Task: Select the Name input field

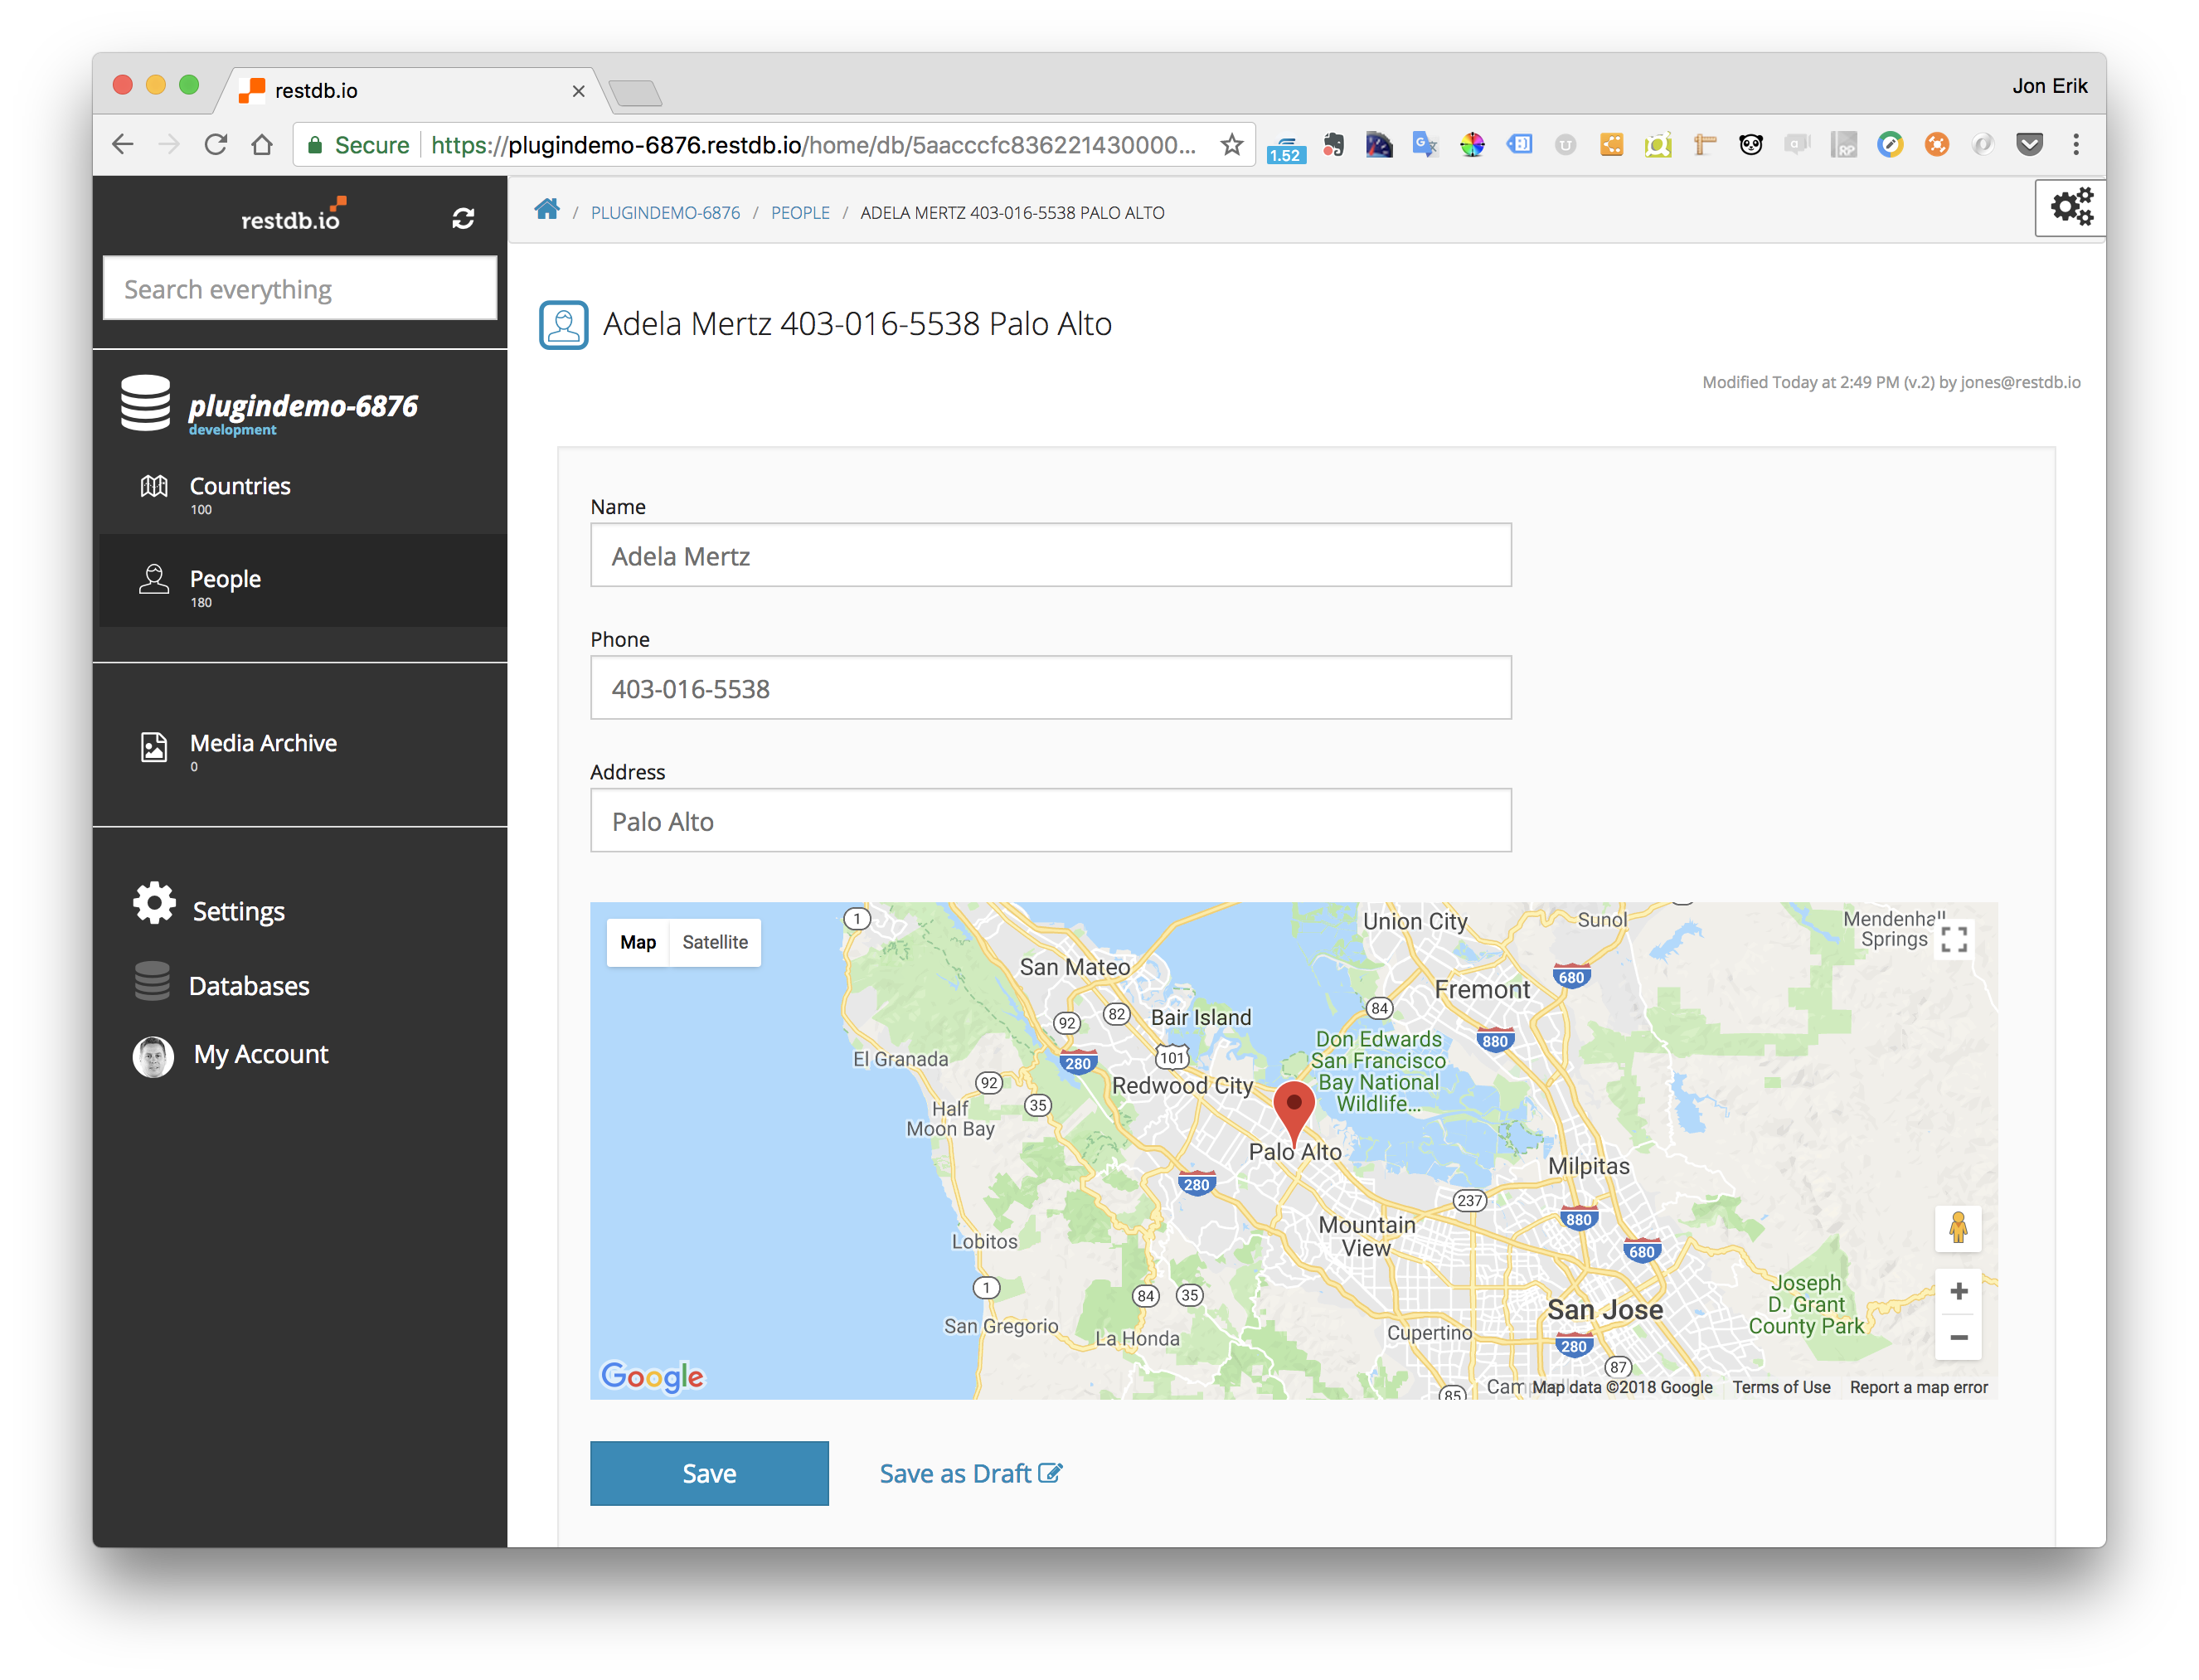Action: tap(1050, 556)
